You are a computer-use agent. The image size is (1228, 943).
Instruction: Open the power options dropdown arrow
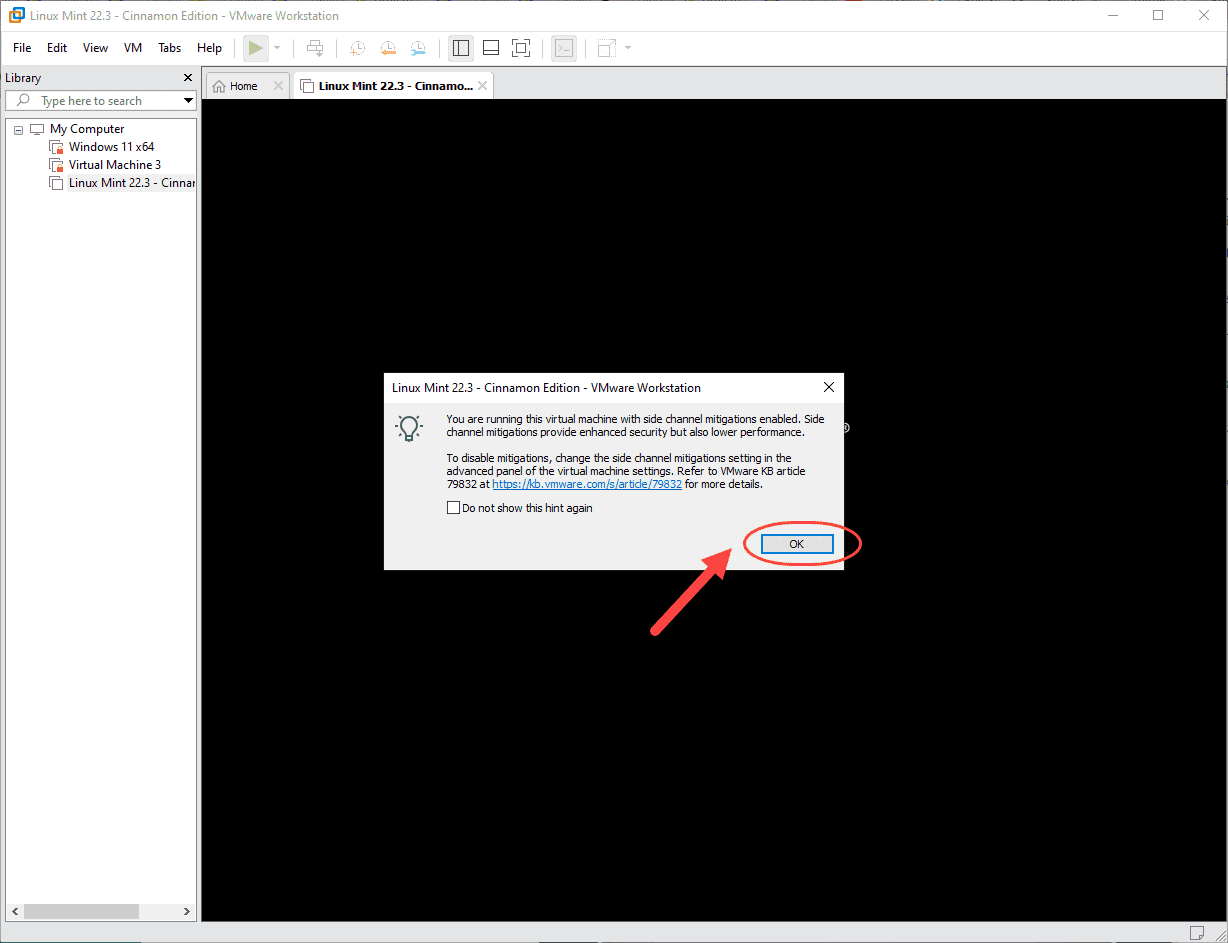277,48
